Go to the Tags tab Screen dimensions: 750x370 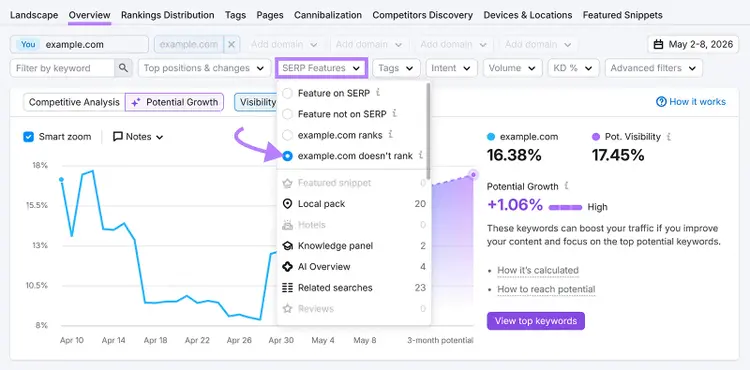click(x=235, y=15)
